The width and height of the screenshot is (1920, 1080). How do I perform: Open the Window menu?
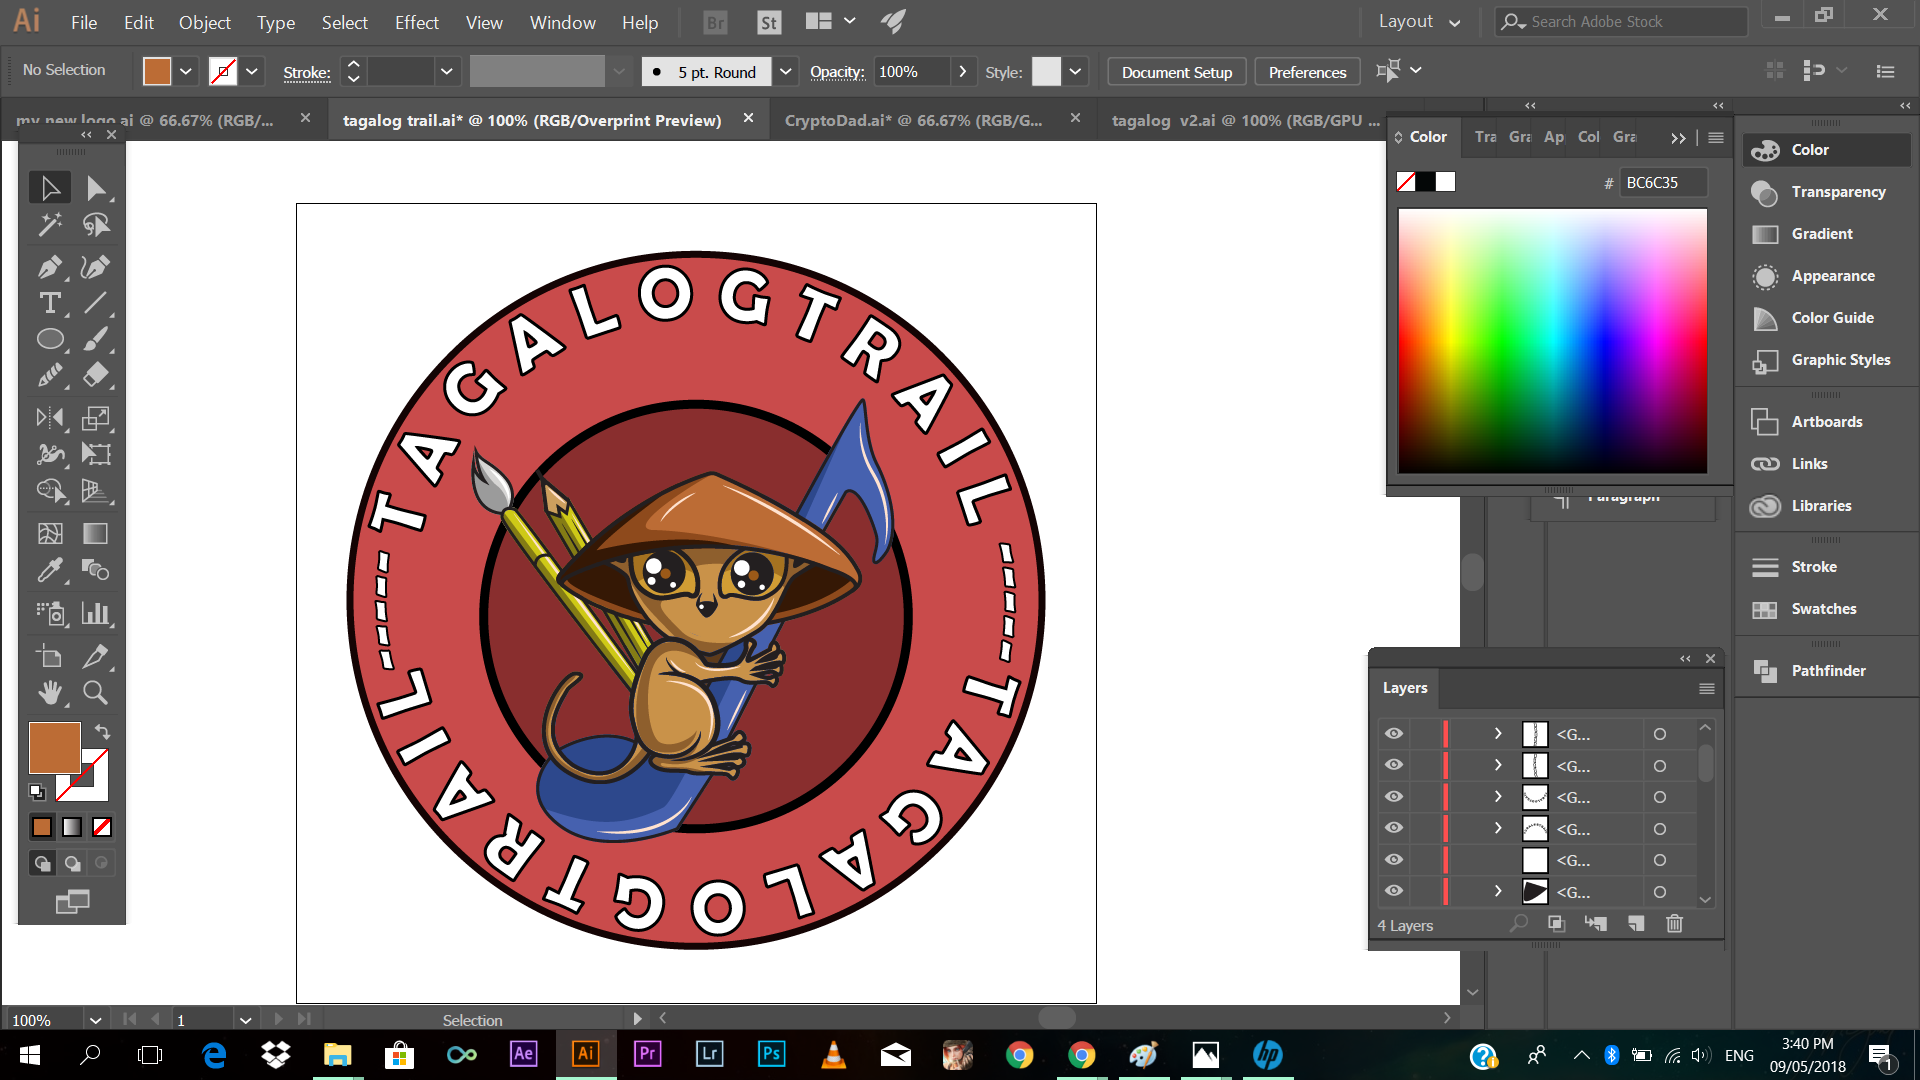(x=563, y=22)
